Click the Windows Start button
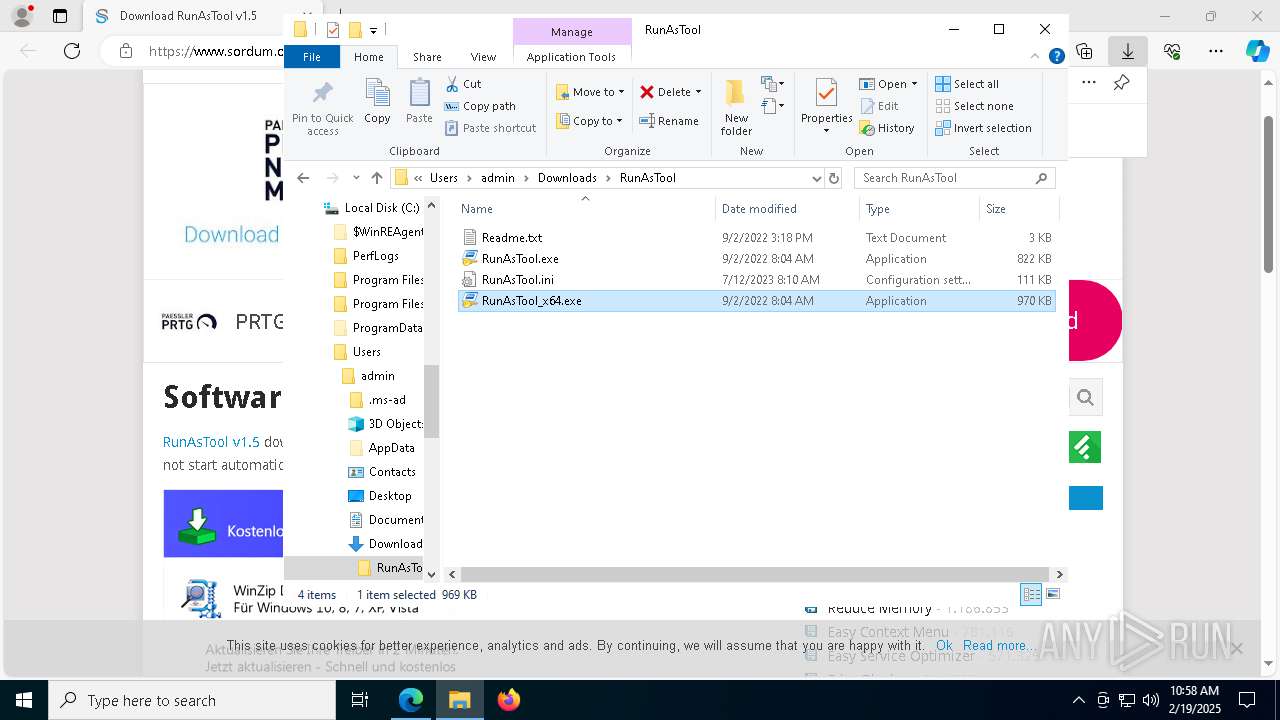This screenshot has height=720, width=1280. (24, 700)
